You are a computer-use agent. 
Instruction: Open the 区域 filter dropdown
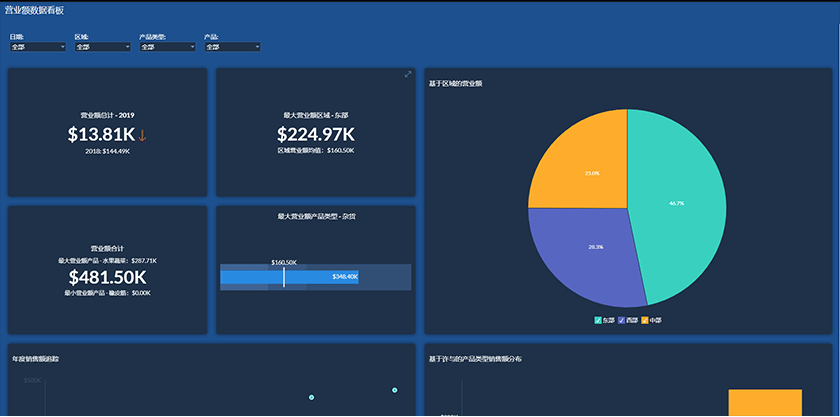103,47
